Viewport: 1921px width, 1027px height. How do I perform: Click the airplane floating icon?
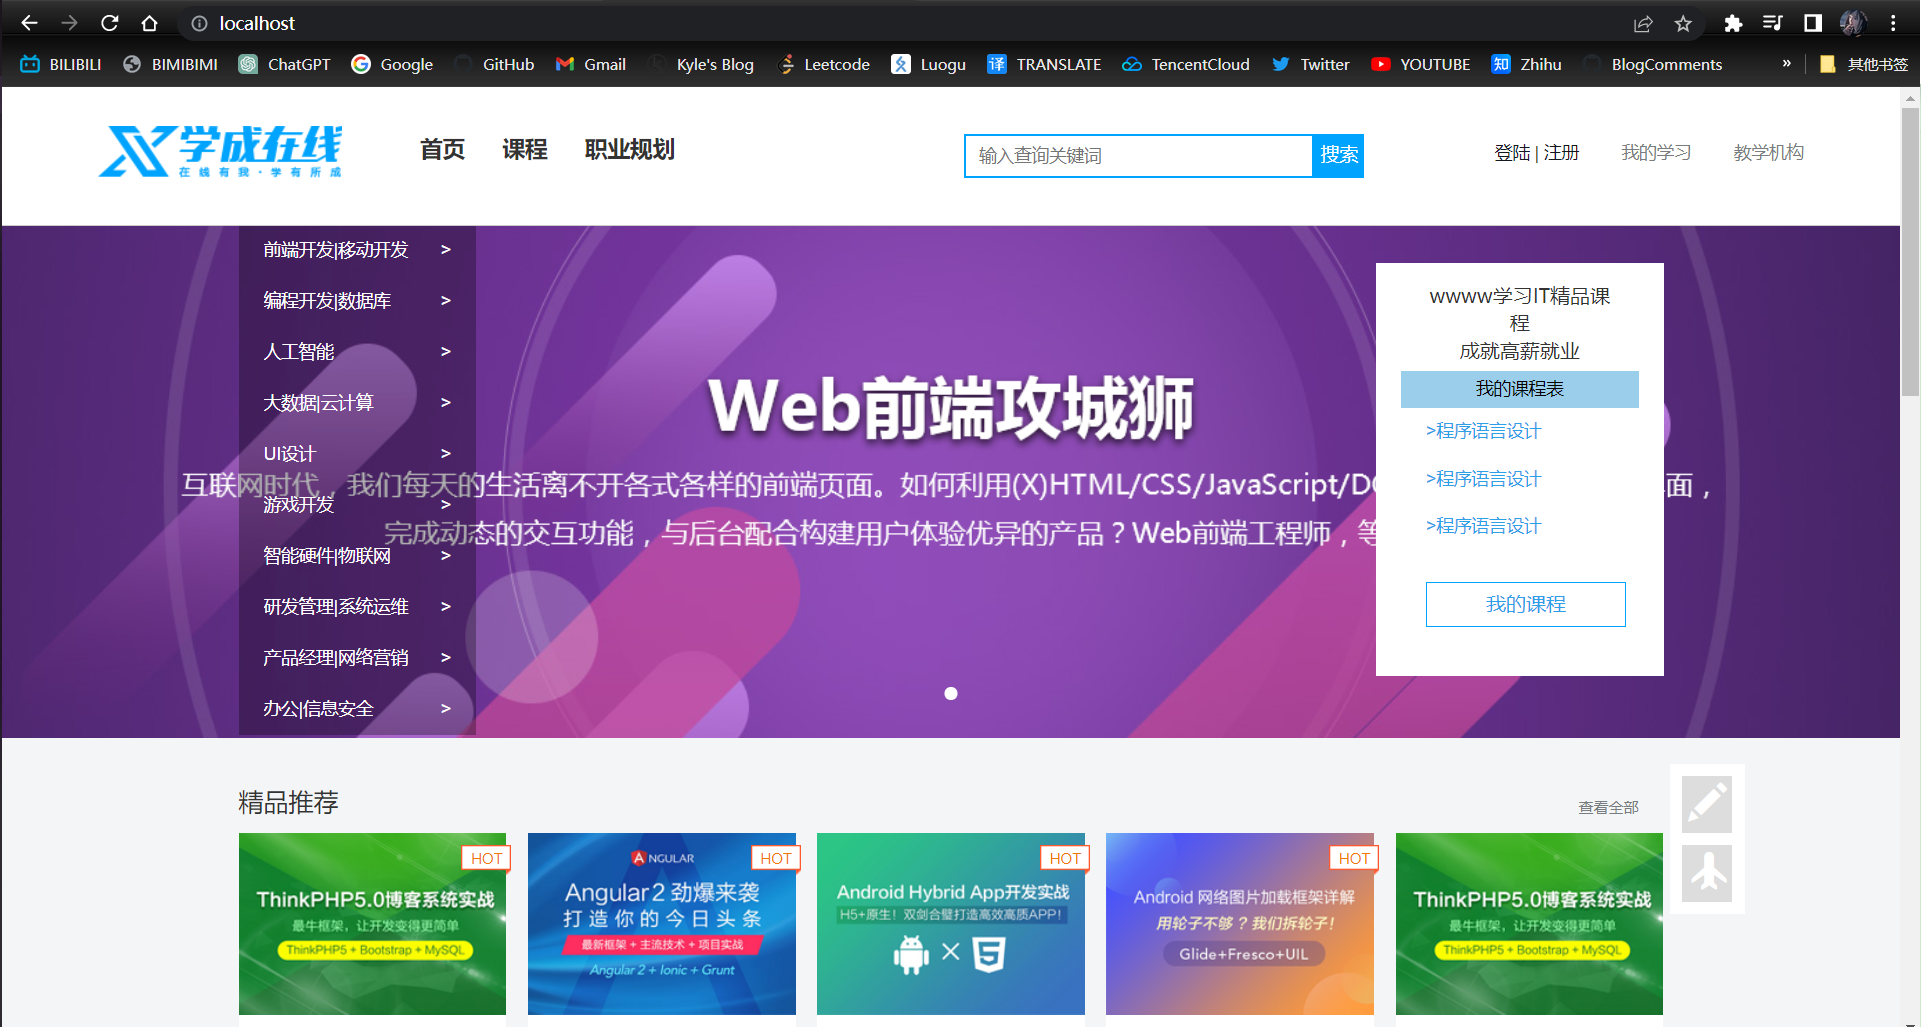(x=1707, y=873)
